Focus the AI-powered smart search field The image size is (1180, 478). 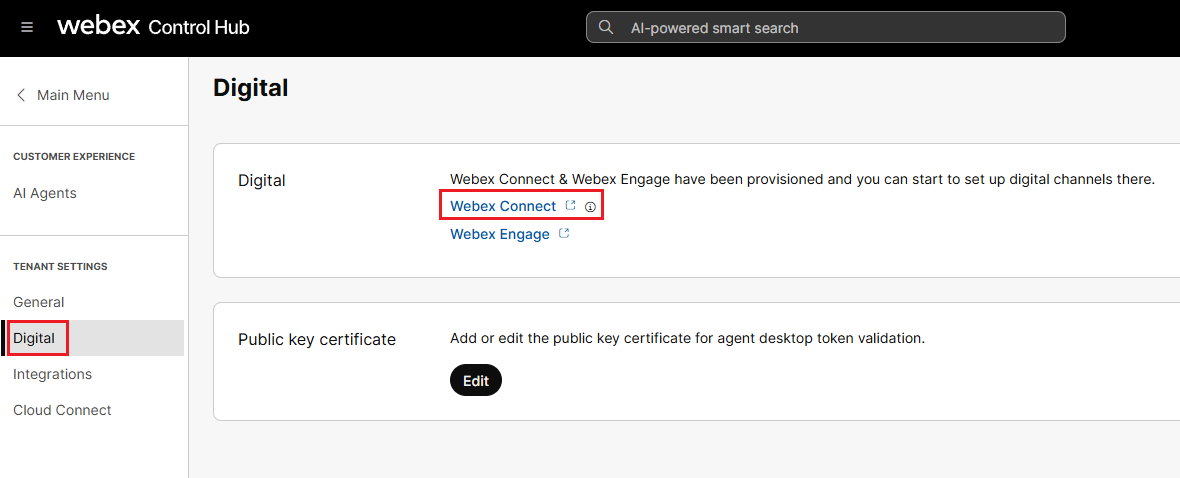(x=840, y=28)
